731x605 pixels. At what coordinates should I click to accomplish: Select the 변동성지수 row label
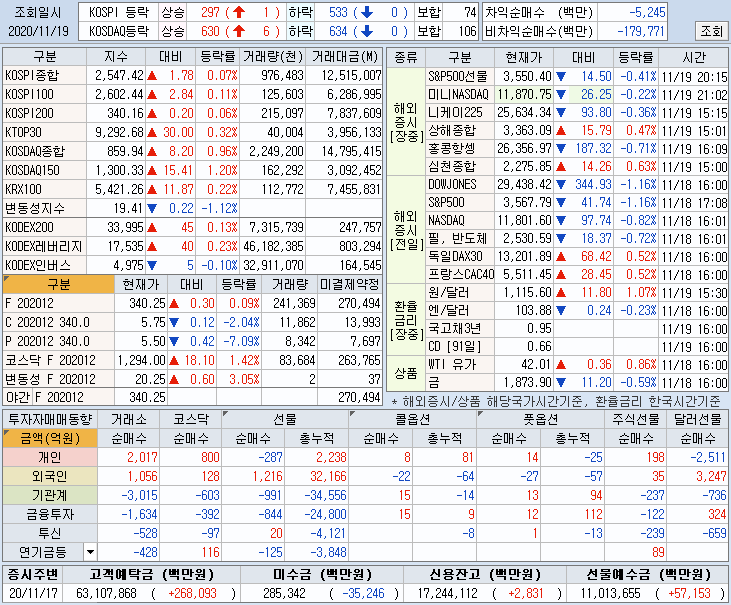44,208
